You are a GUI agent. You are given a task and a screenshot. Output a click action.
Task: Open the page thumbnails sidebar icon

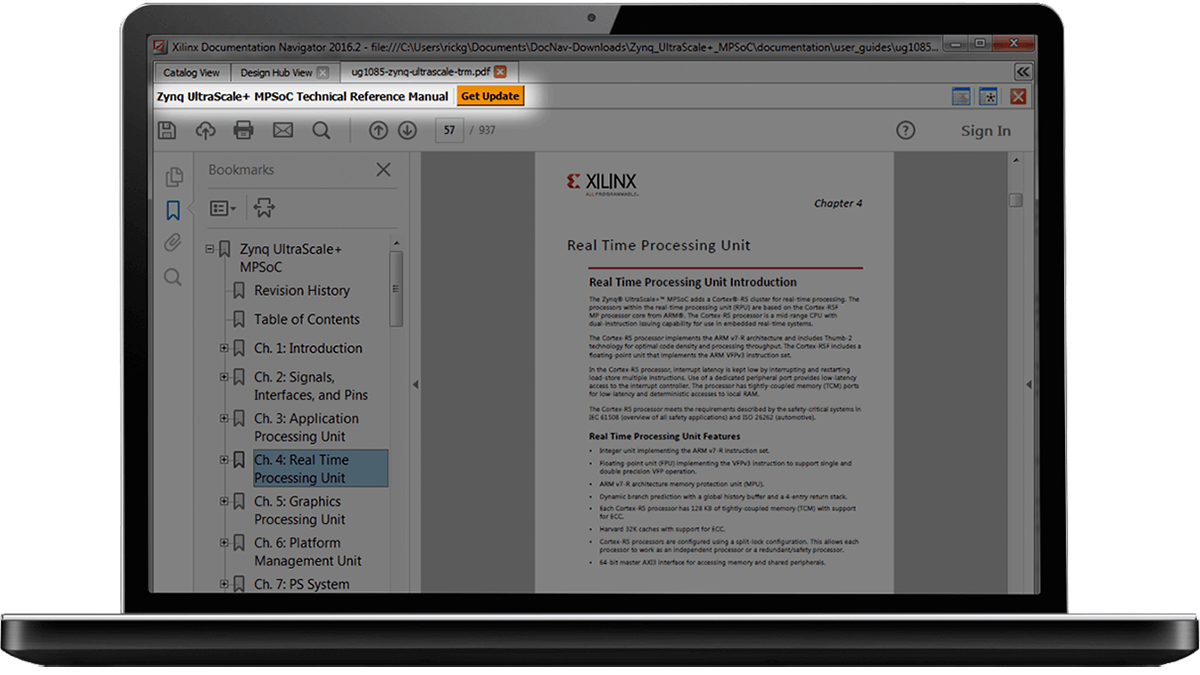point(174,177)
